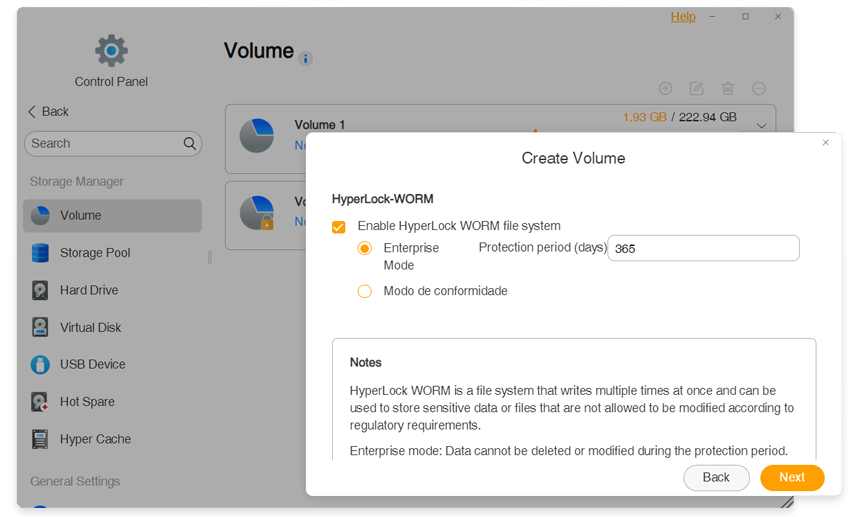Click the HyperLock-WORM heading
The image size is (852, 517).
point(383,199)
